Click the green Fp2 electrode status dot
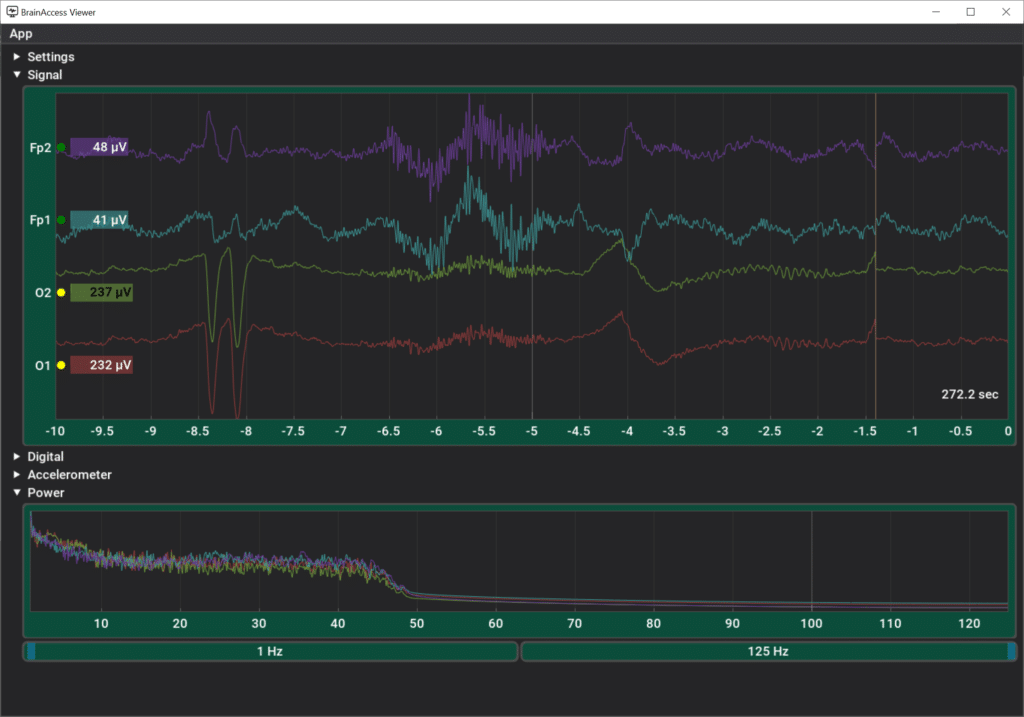 (61, 147)
